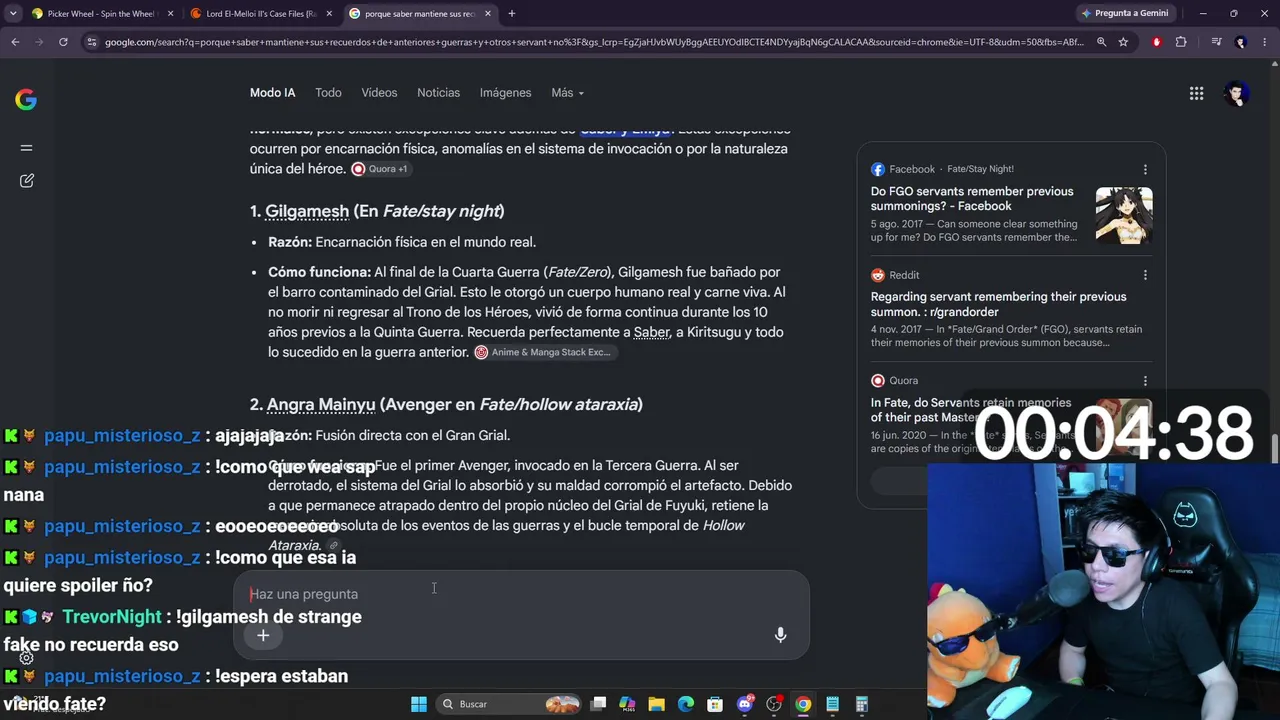Open the Google apps grid
Image resolution: width=1280 pixels, height=720 pixels.
coord(1196,93)
